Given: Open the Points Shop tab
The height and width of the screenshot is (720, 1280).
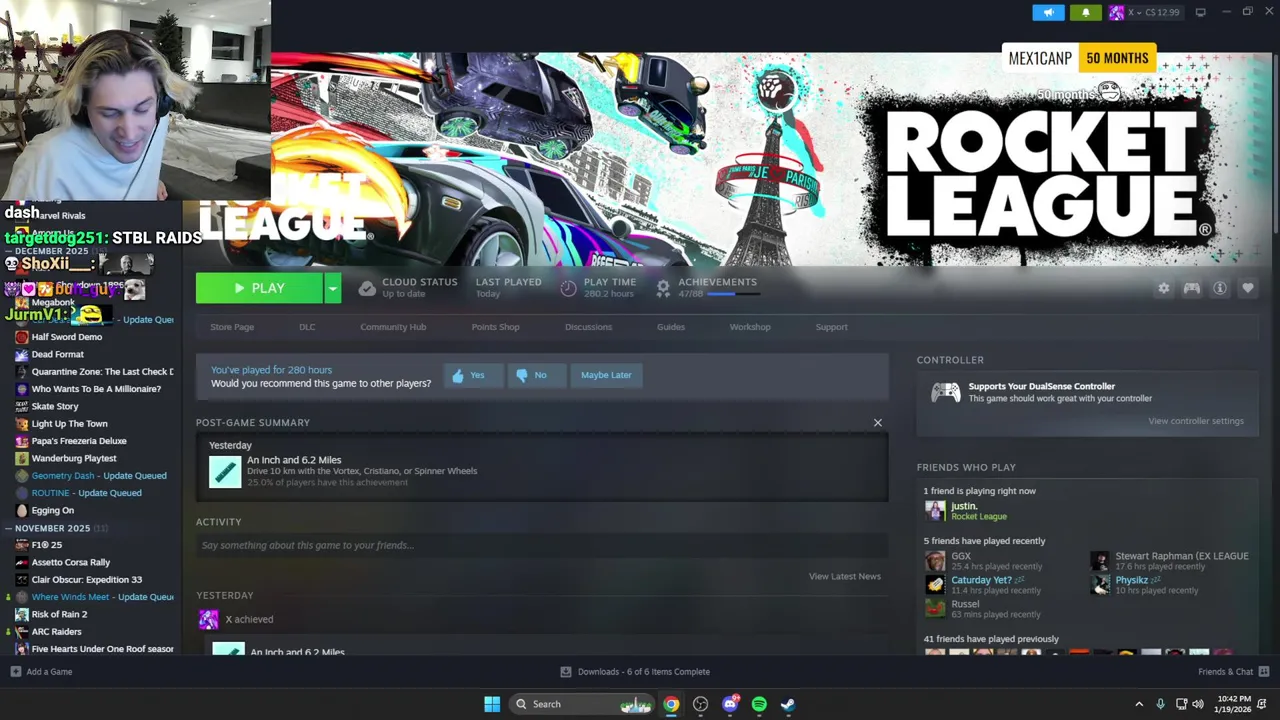Looking at the screenshot, I should point(495,327).
